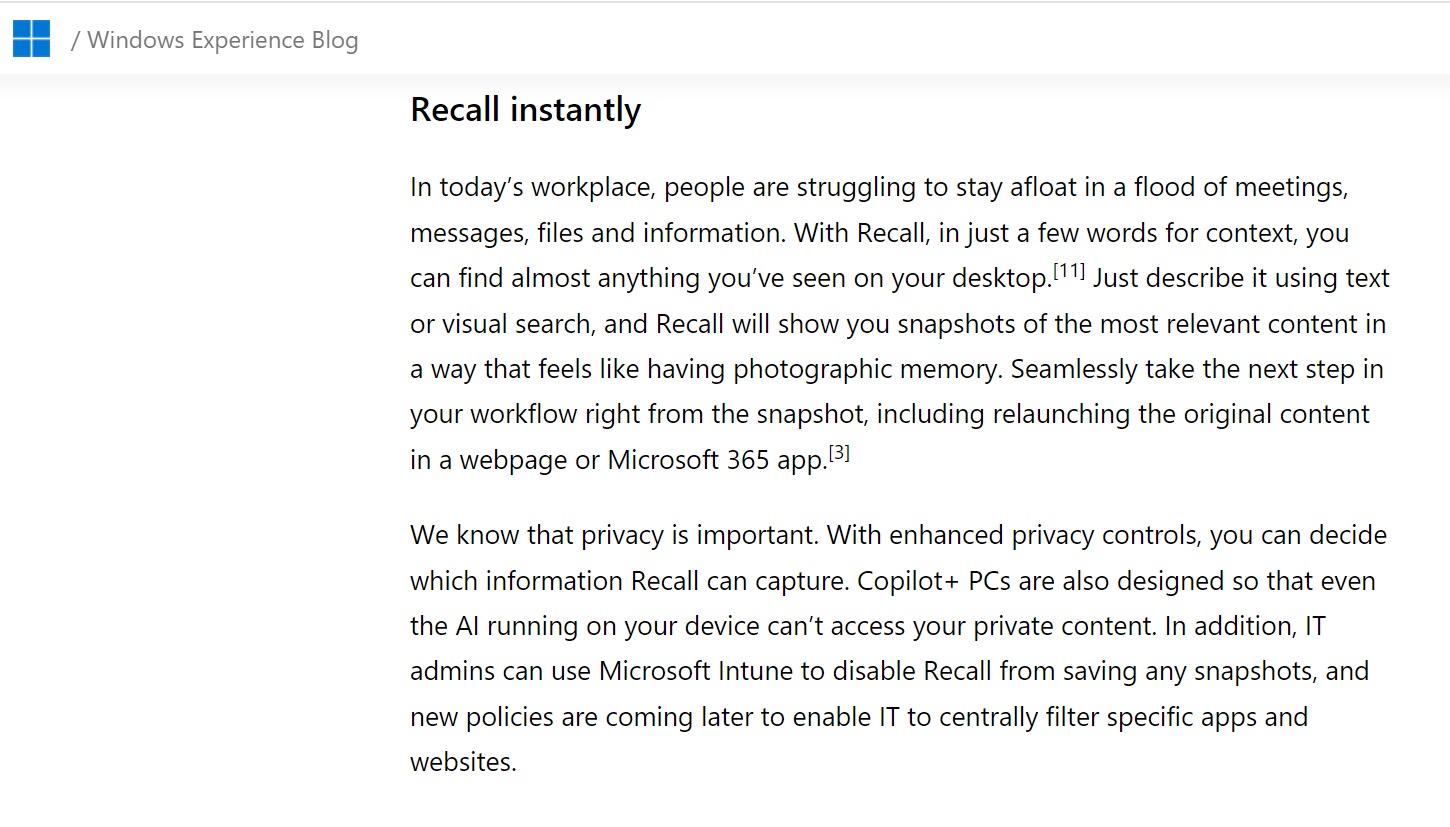Viewport: 1450px width, 827px height.
Task: Open footnote reference 3
Action: coord(839,452)
